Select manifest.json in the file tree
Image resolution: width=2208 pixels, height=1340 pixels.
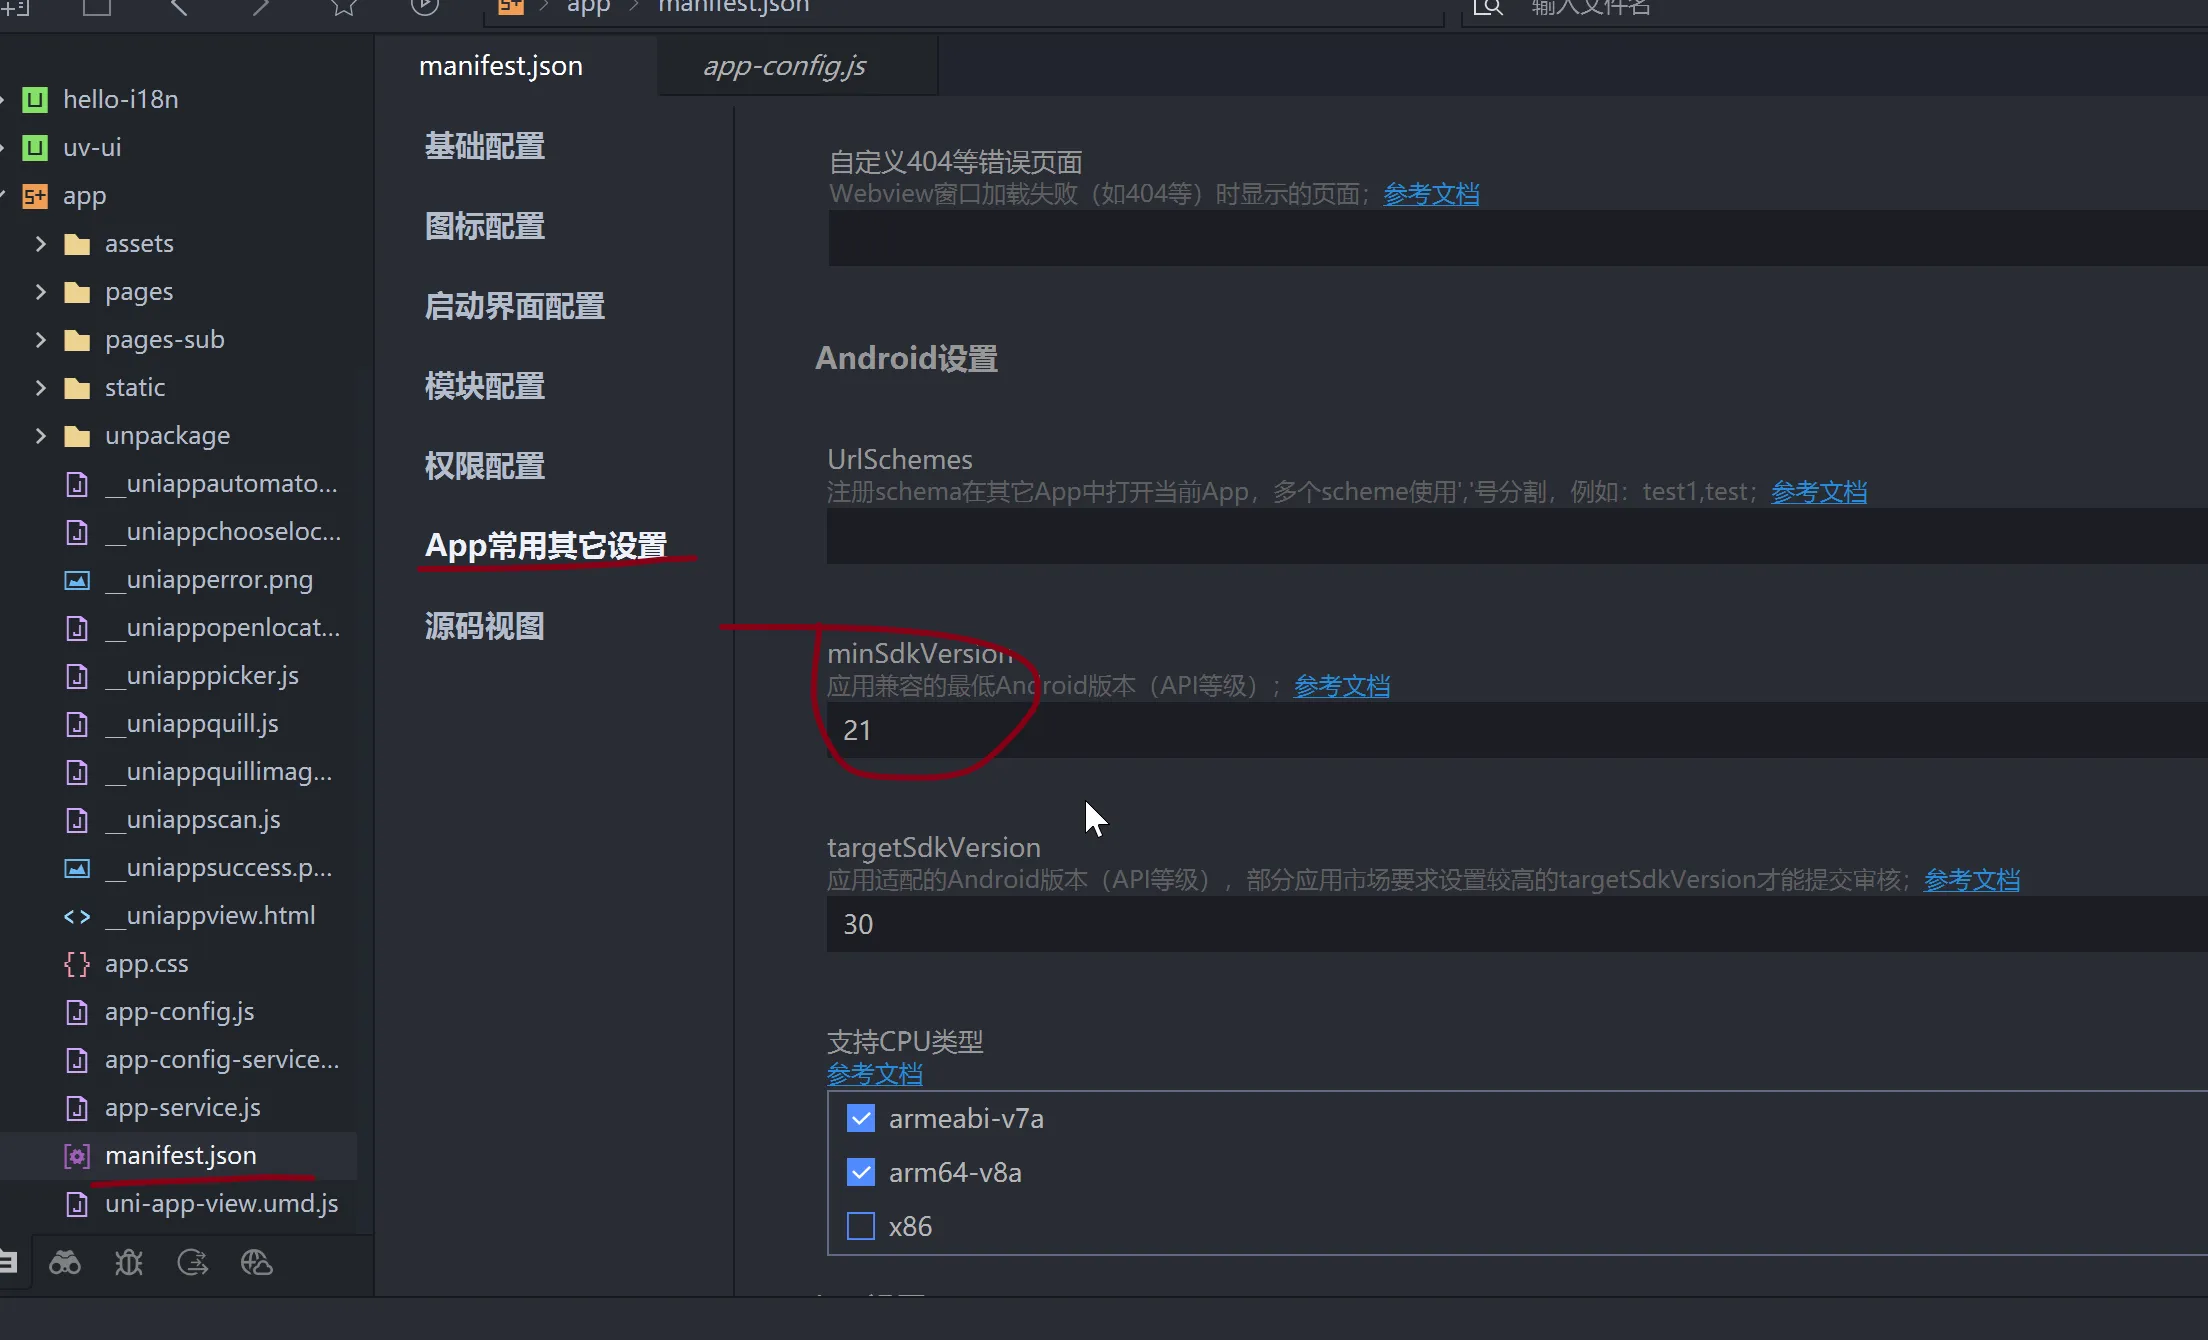click(x=180, y=1155)
